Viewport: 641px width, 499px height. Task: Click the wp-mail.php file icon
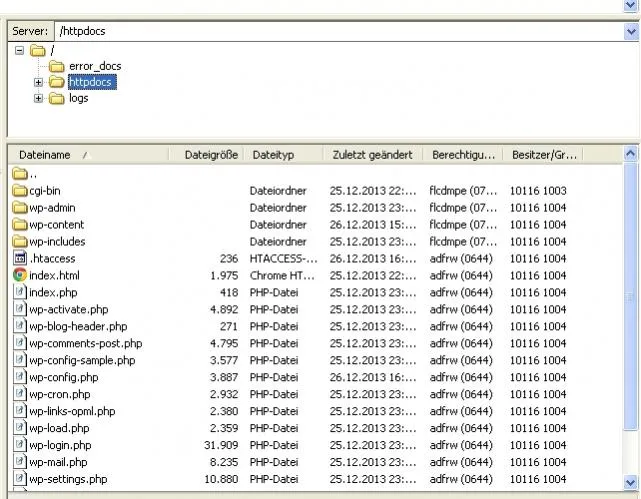(x=20, y=462)
